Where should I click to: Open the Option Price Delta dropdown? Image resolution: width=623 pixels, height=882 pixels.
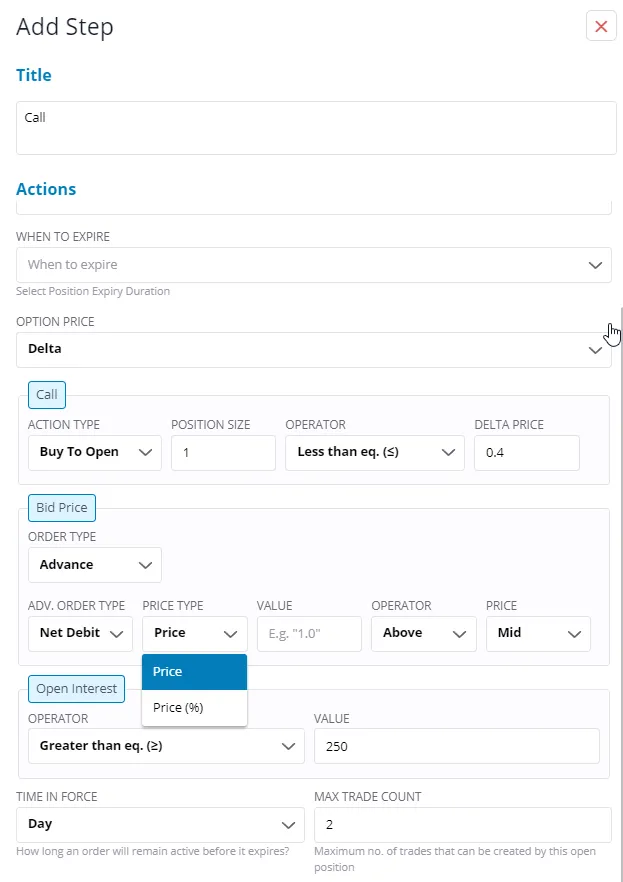coord(314,349)
